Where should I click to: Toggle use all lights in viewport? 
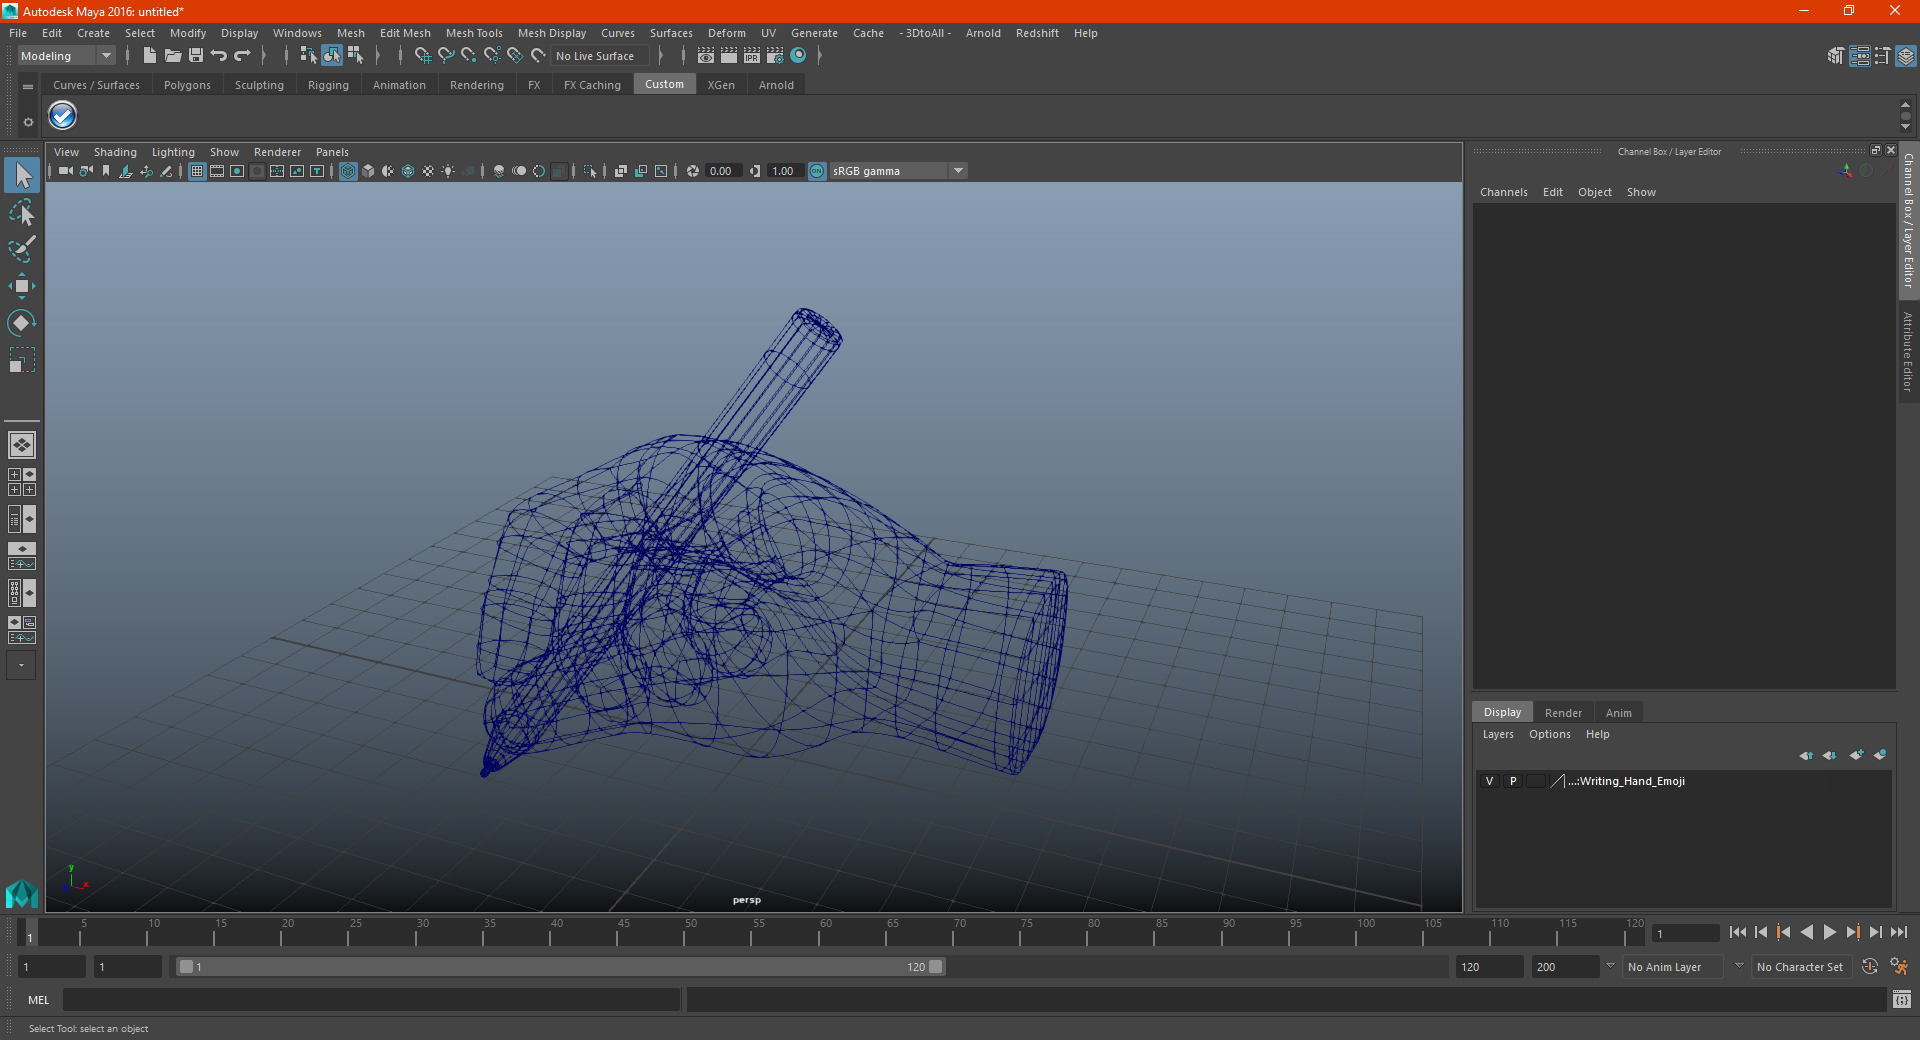(x=448, y=171)
